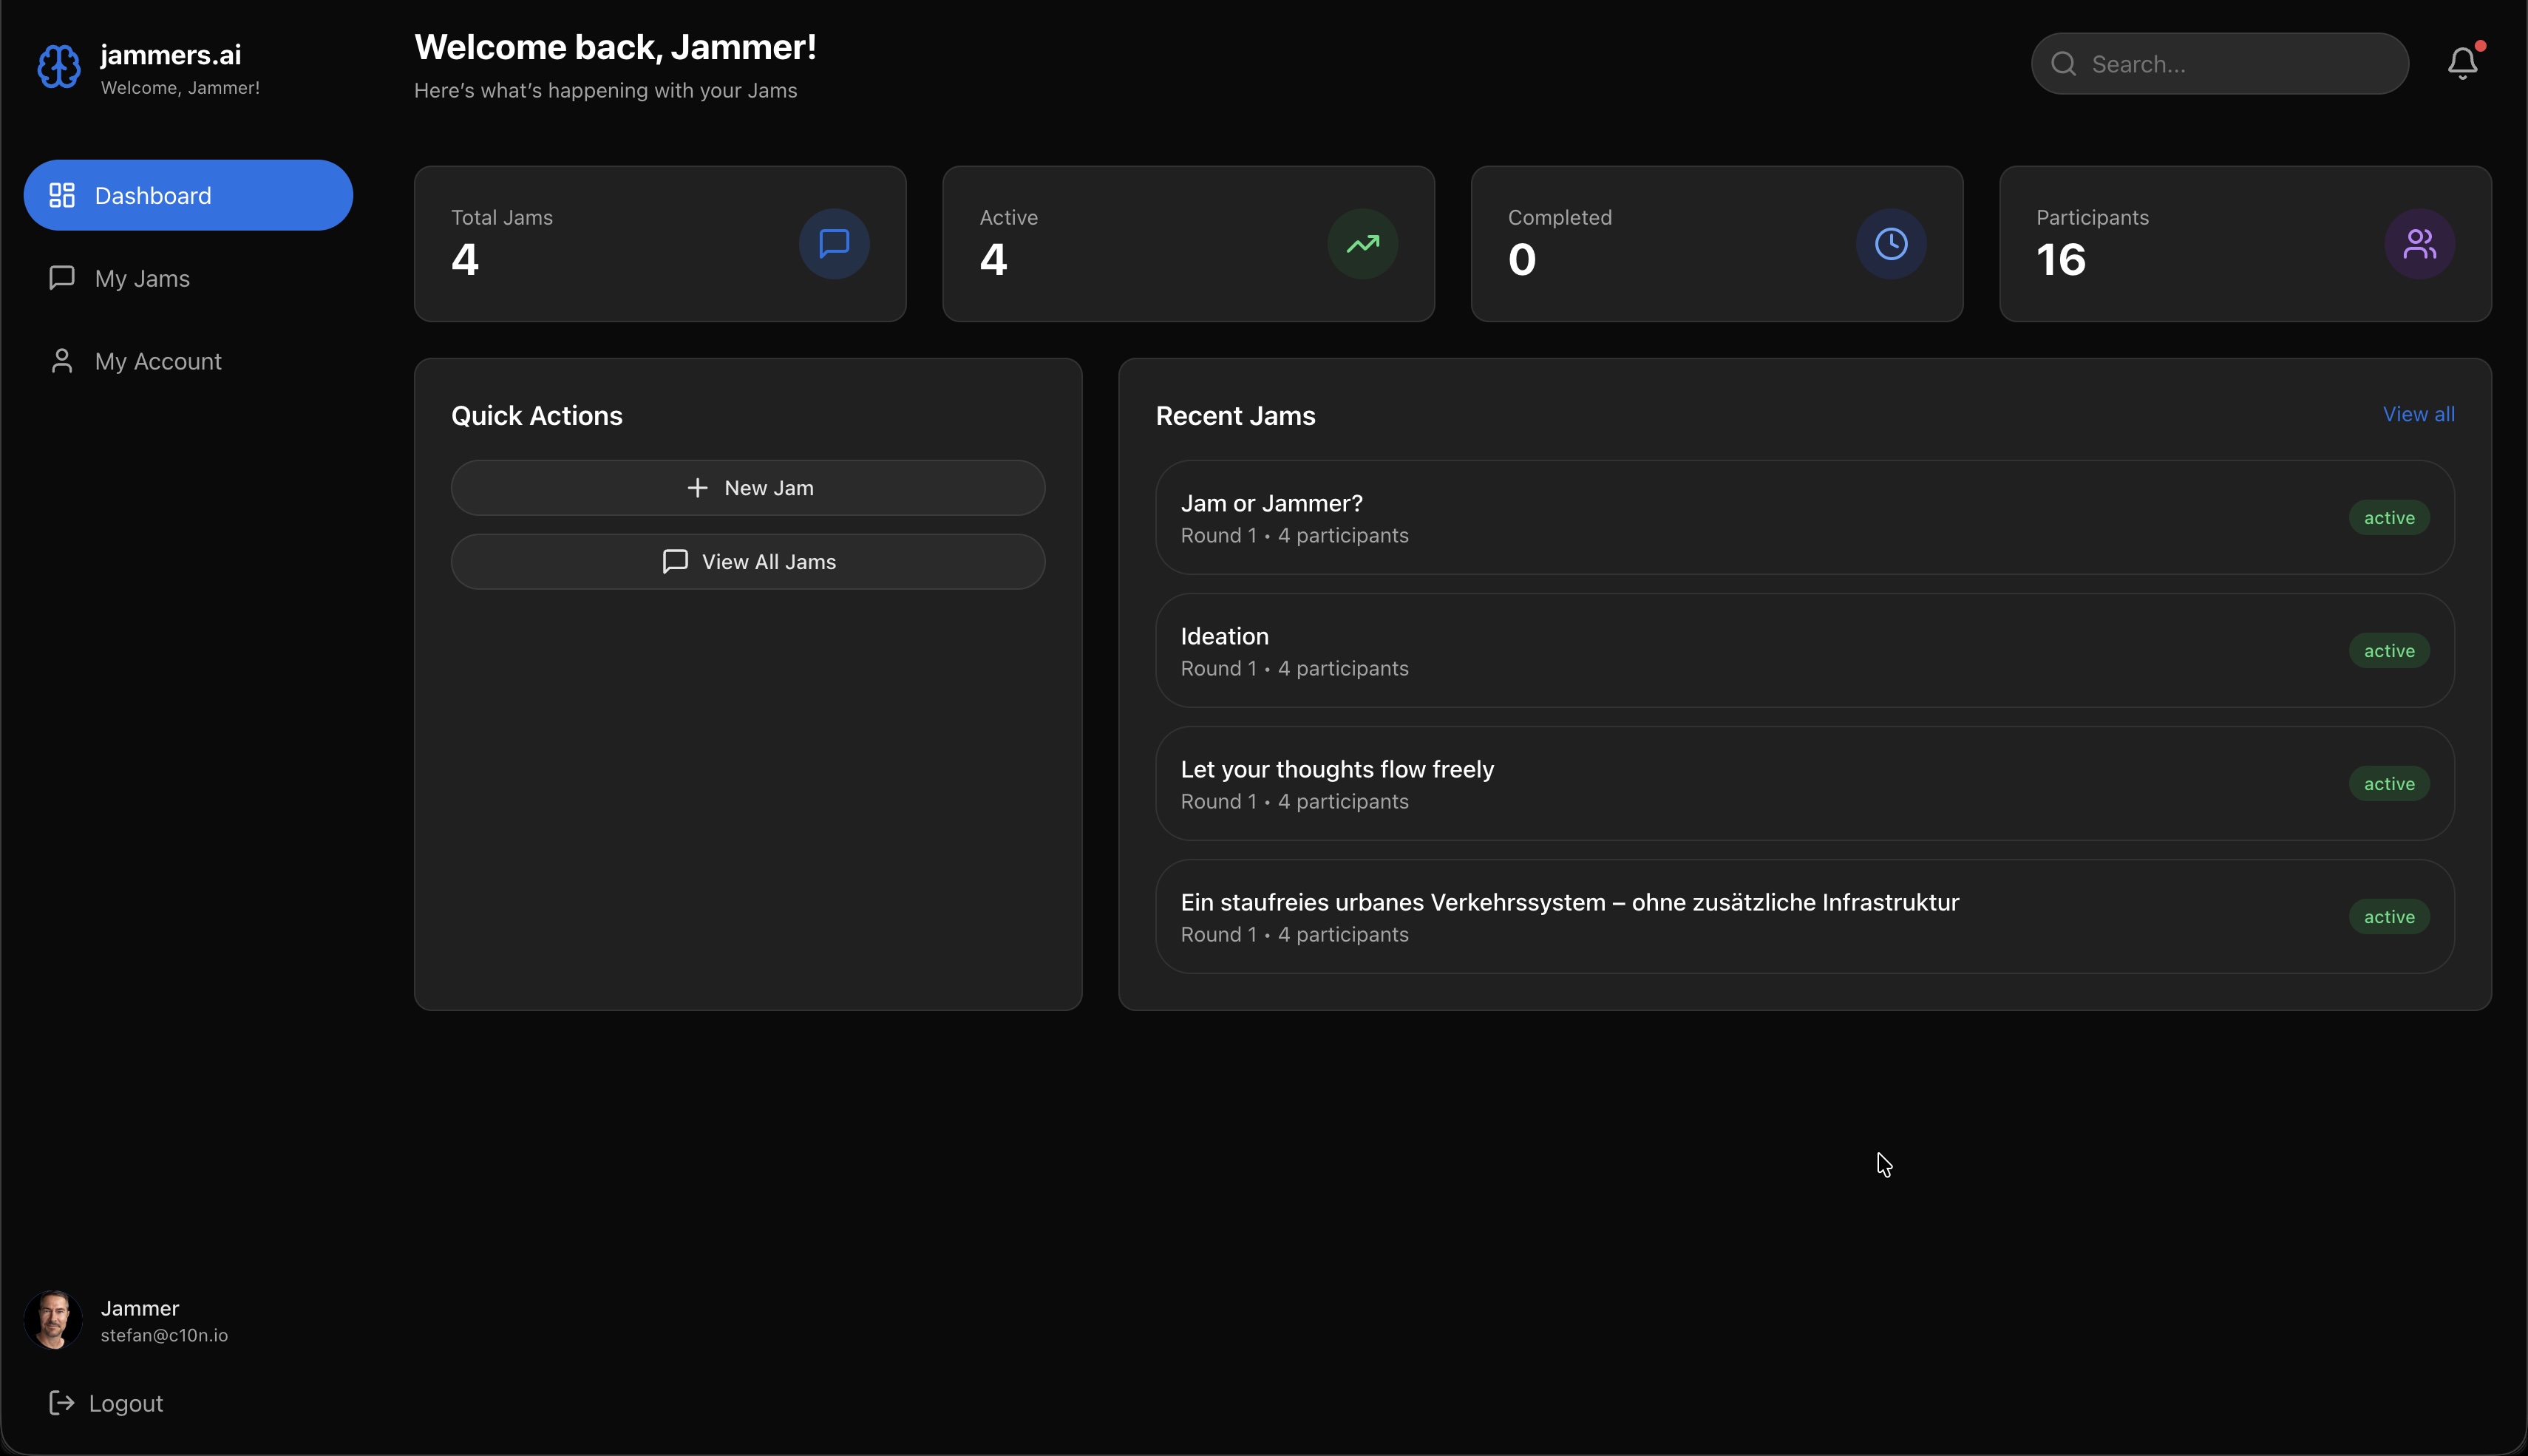The image size is (2528, 1456).
Task: Open the Ideation jam row
Action: pyautogui.click(x=1805, y=650)
